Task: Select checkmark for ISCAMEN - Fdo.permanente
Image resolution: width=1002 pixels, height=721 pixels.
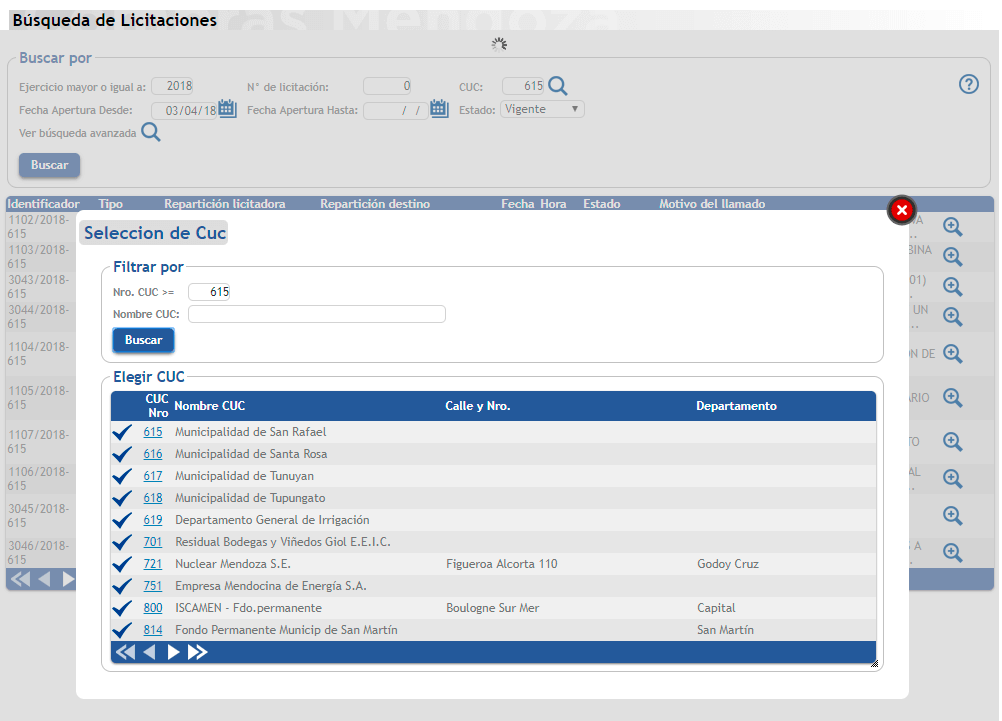Action: (122, 608)
